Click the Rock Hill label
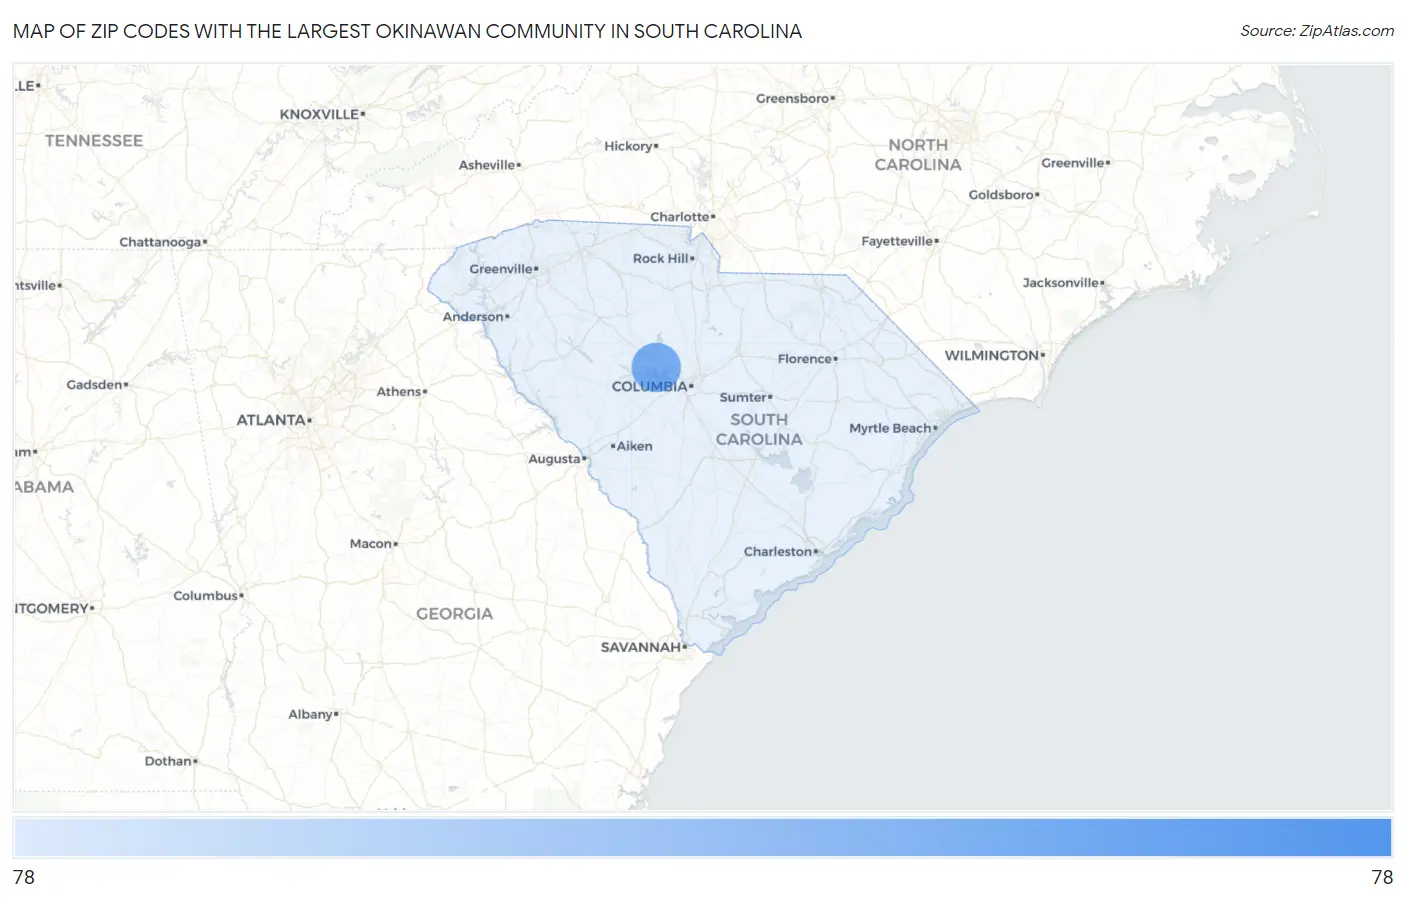Viewport: 1406px width, 899px height. click(661, 258)
